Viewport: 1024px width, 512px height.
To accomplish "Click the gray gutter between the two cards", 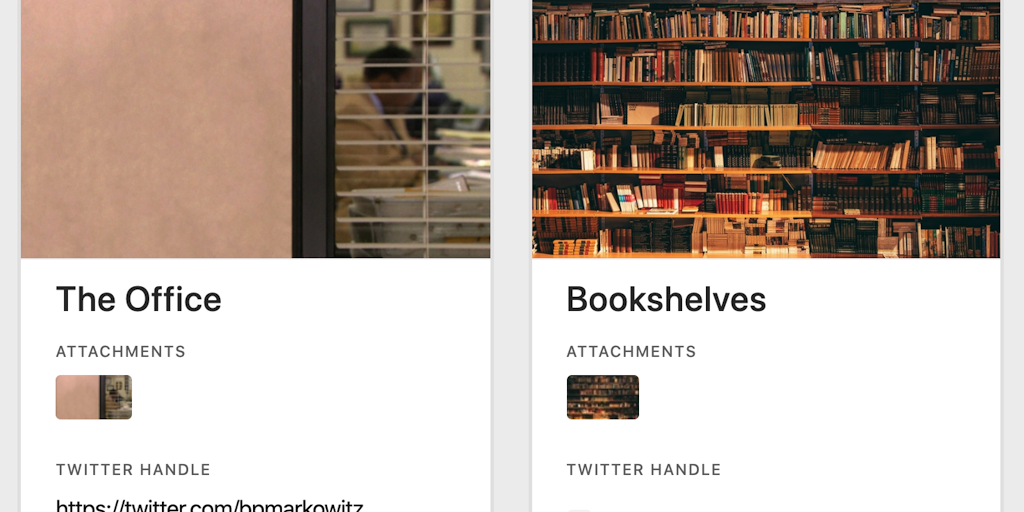I will (511, 256).
